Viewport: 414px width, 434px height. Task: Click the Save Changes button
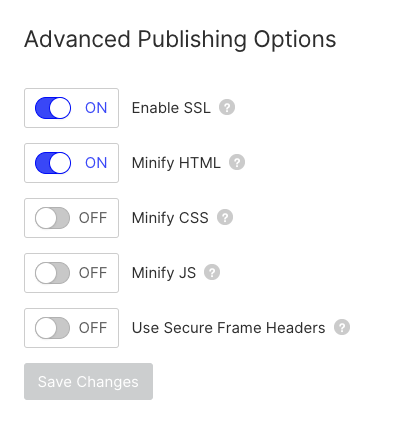click(x=88, y=381)
